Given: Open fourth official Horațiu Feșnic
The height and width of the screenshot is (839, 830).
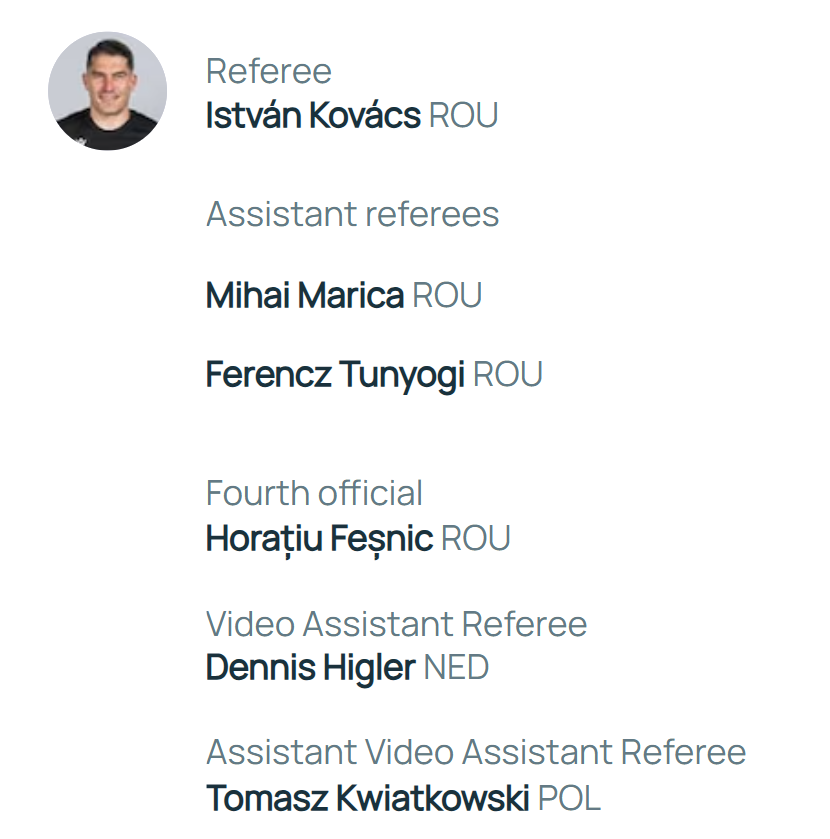Looking at the screenshot, I should (x=319, y=538).
